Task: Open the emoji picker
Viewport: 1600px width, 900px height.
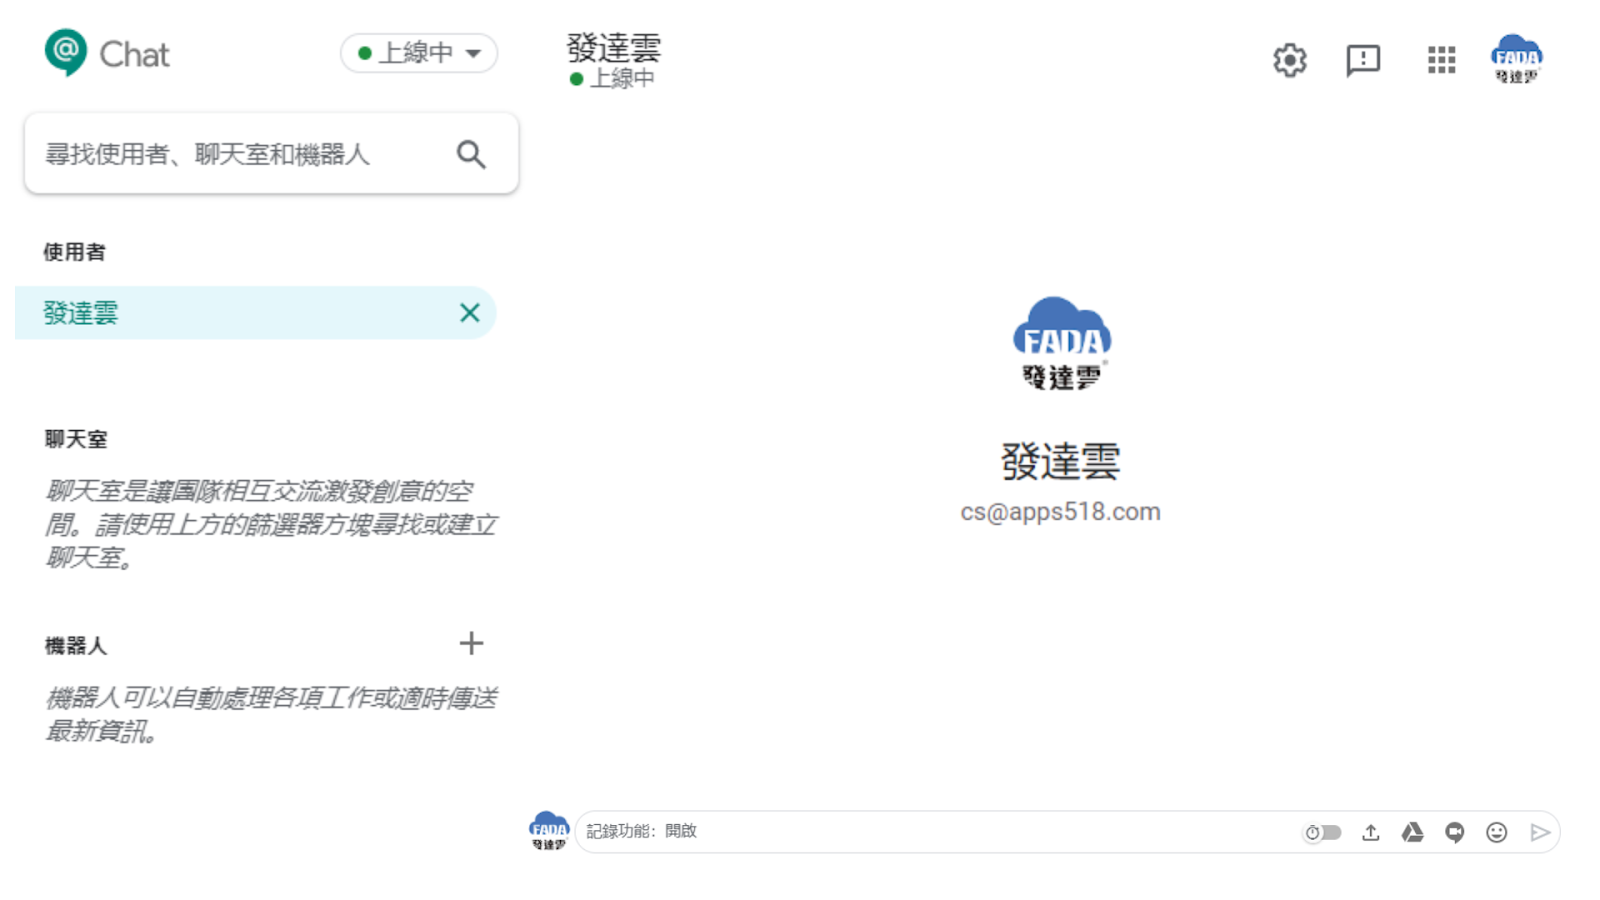Action: coord(1497,832)
